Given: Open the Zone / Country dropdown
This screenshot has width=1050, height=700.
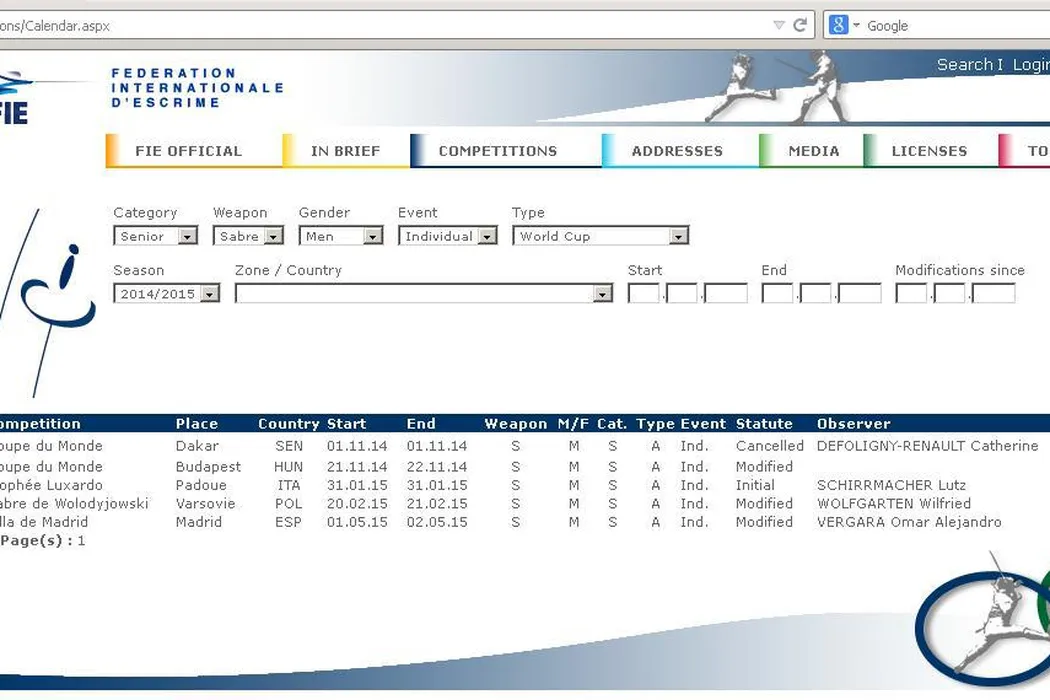Looking at the screenshot, I should click(x=602, y=294).
